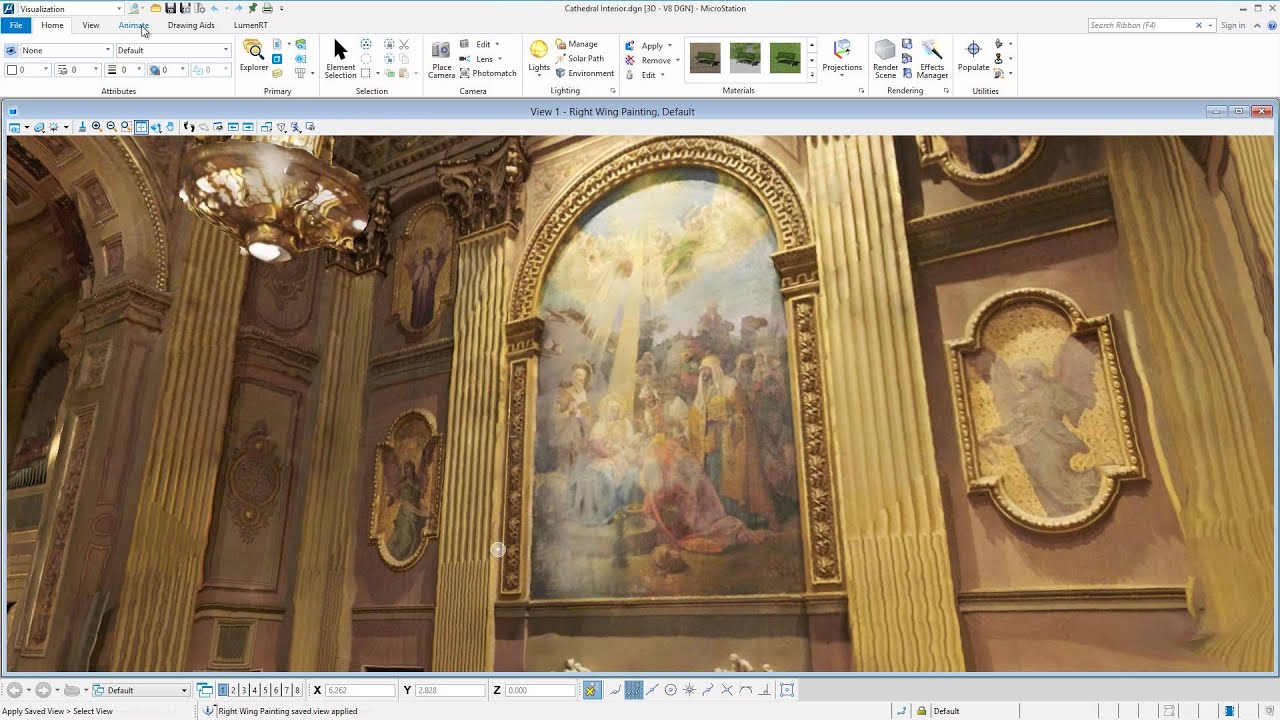Switch to the Animate ribbon tab
Image resolution: width=1280 pixels, height=720 pixels.
pos(133,25)
